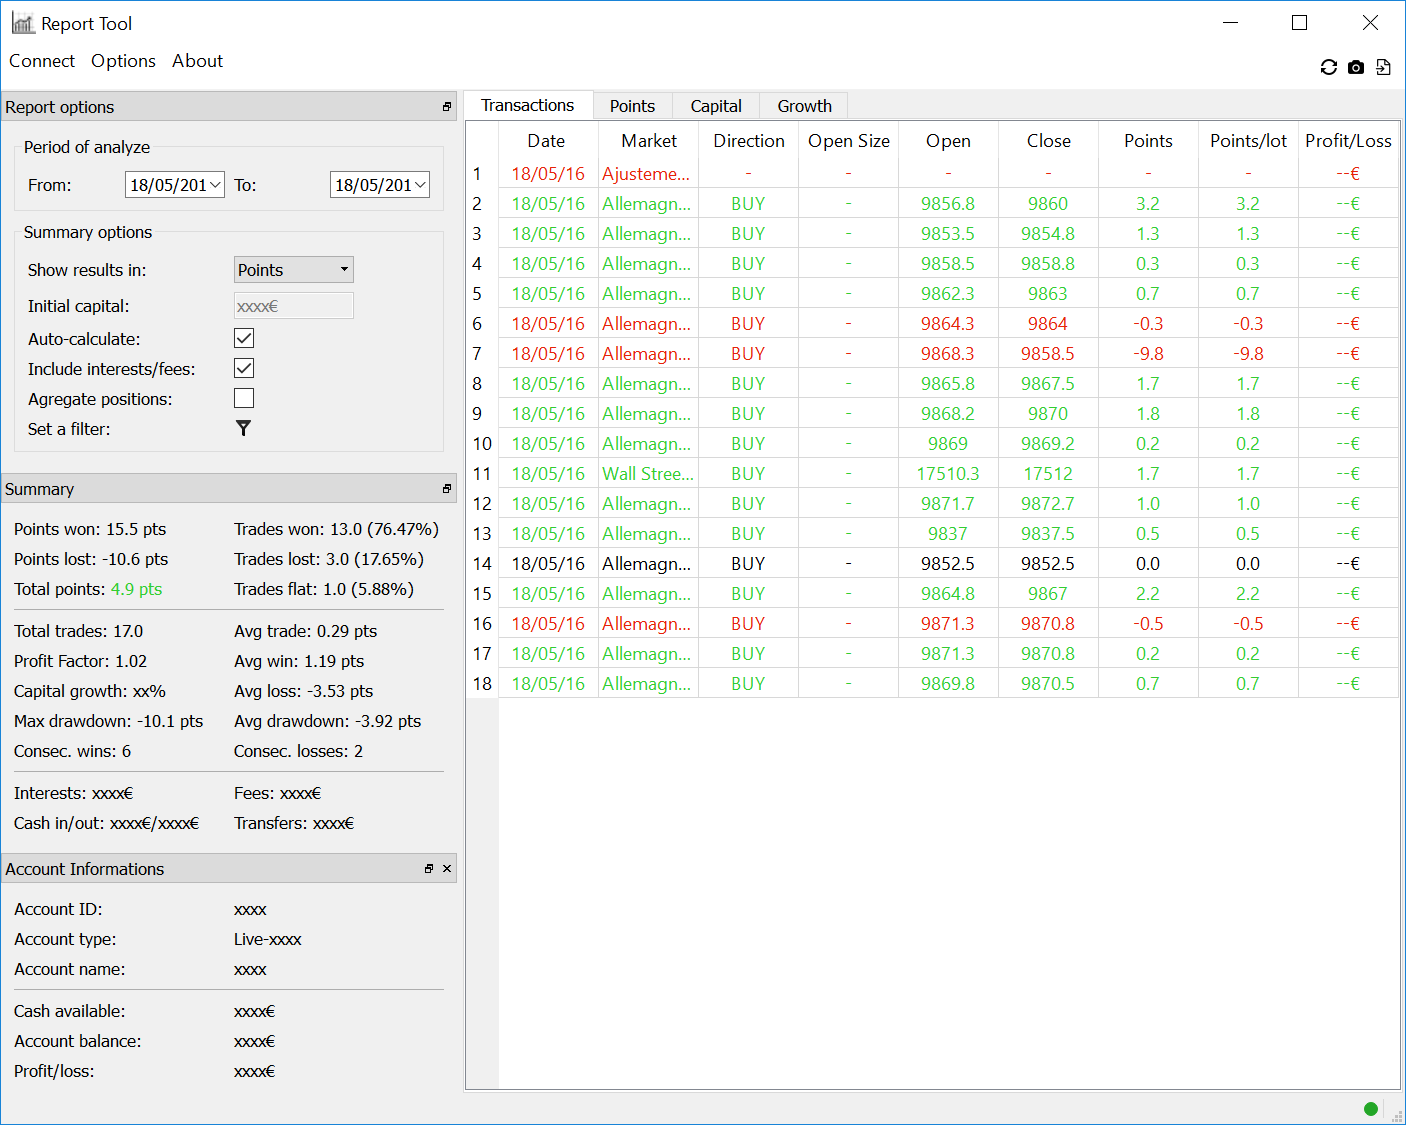Uncheck Include interests/fees option
Viewport: 1406px width, 1125px height.
(x=244, y=368)
